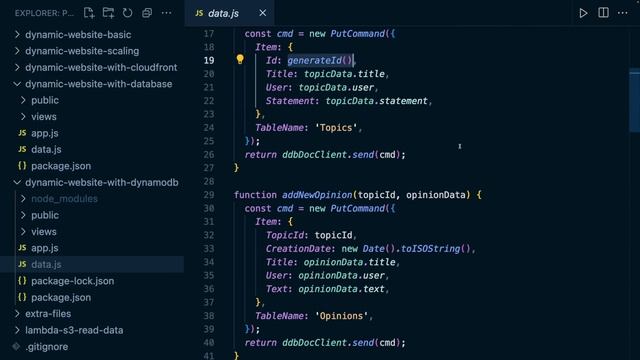The width and height of the screenshot is (640, 360).
Task: Click the New Folder icon in Explorer
Action: (108, 13)
